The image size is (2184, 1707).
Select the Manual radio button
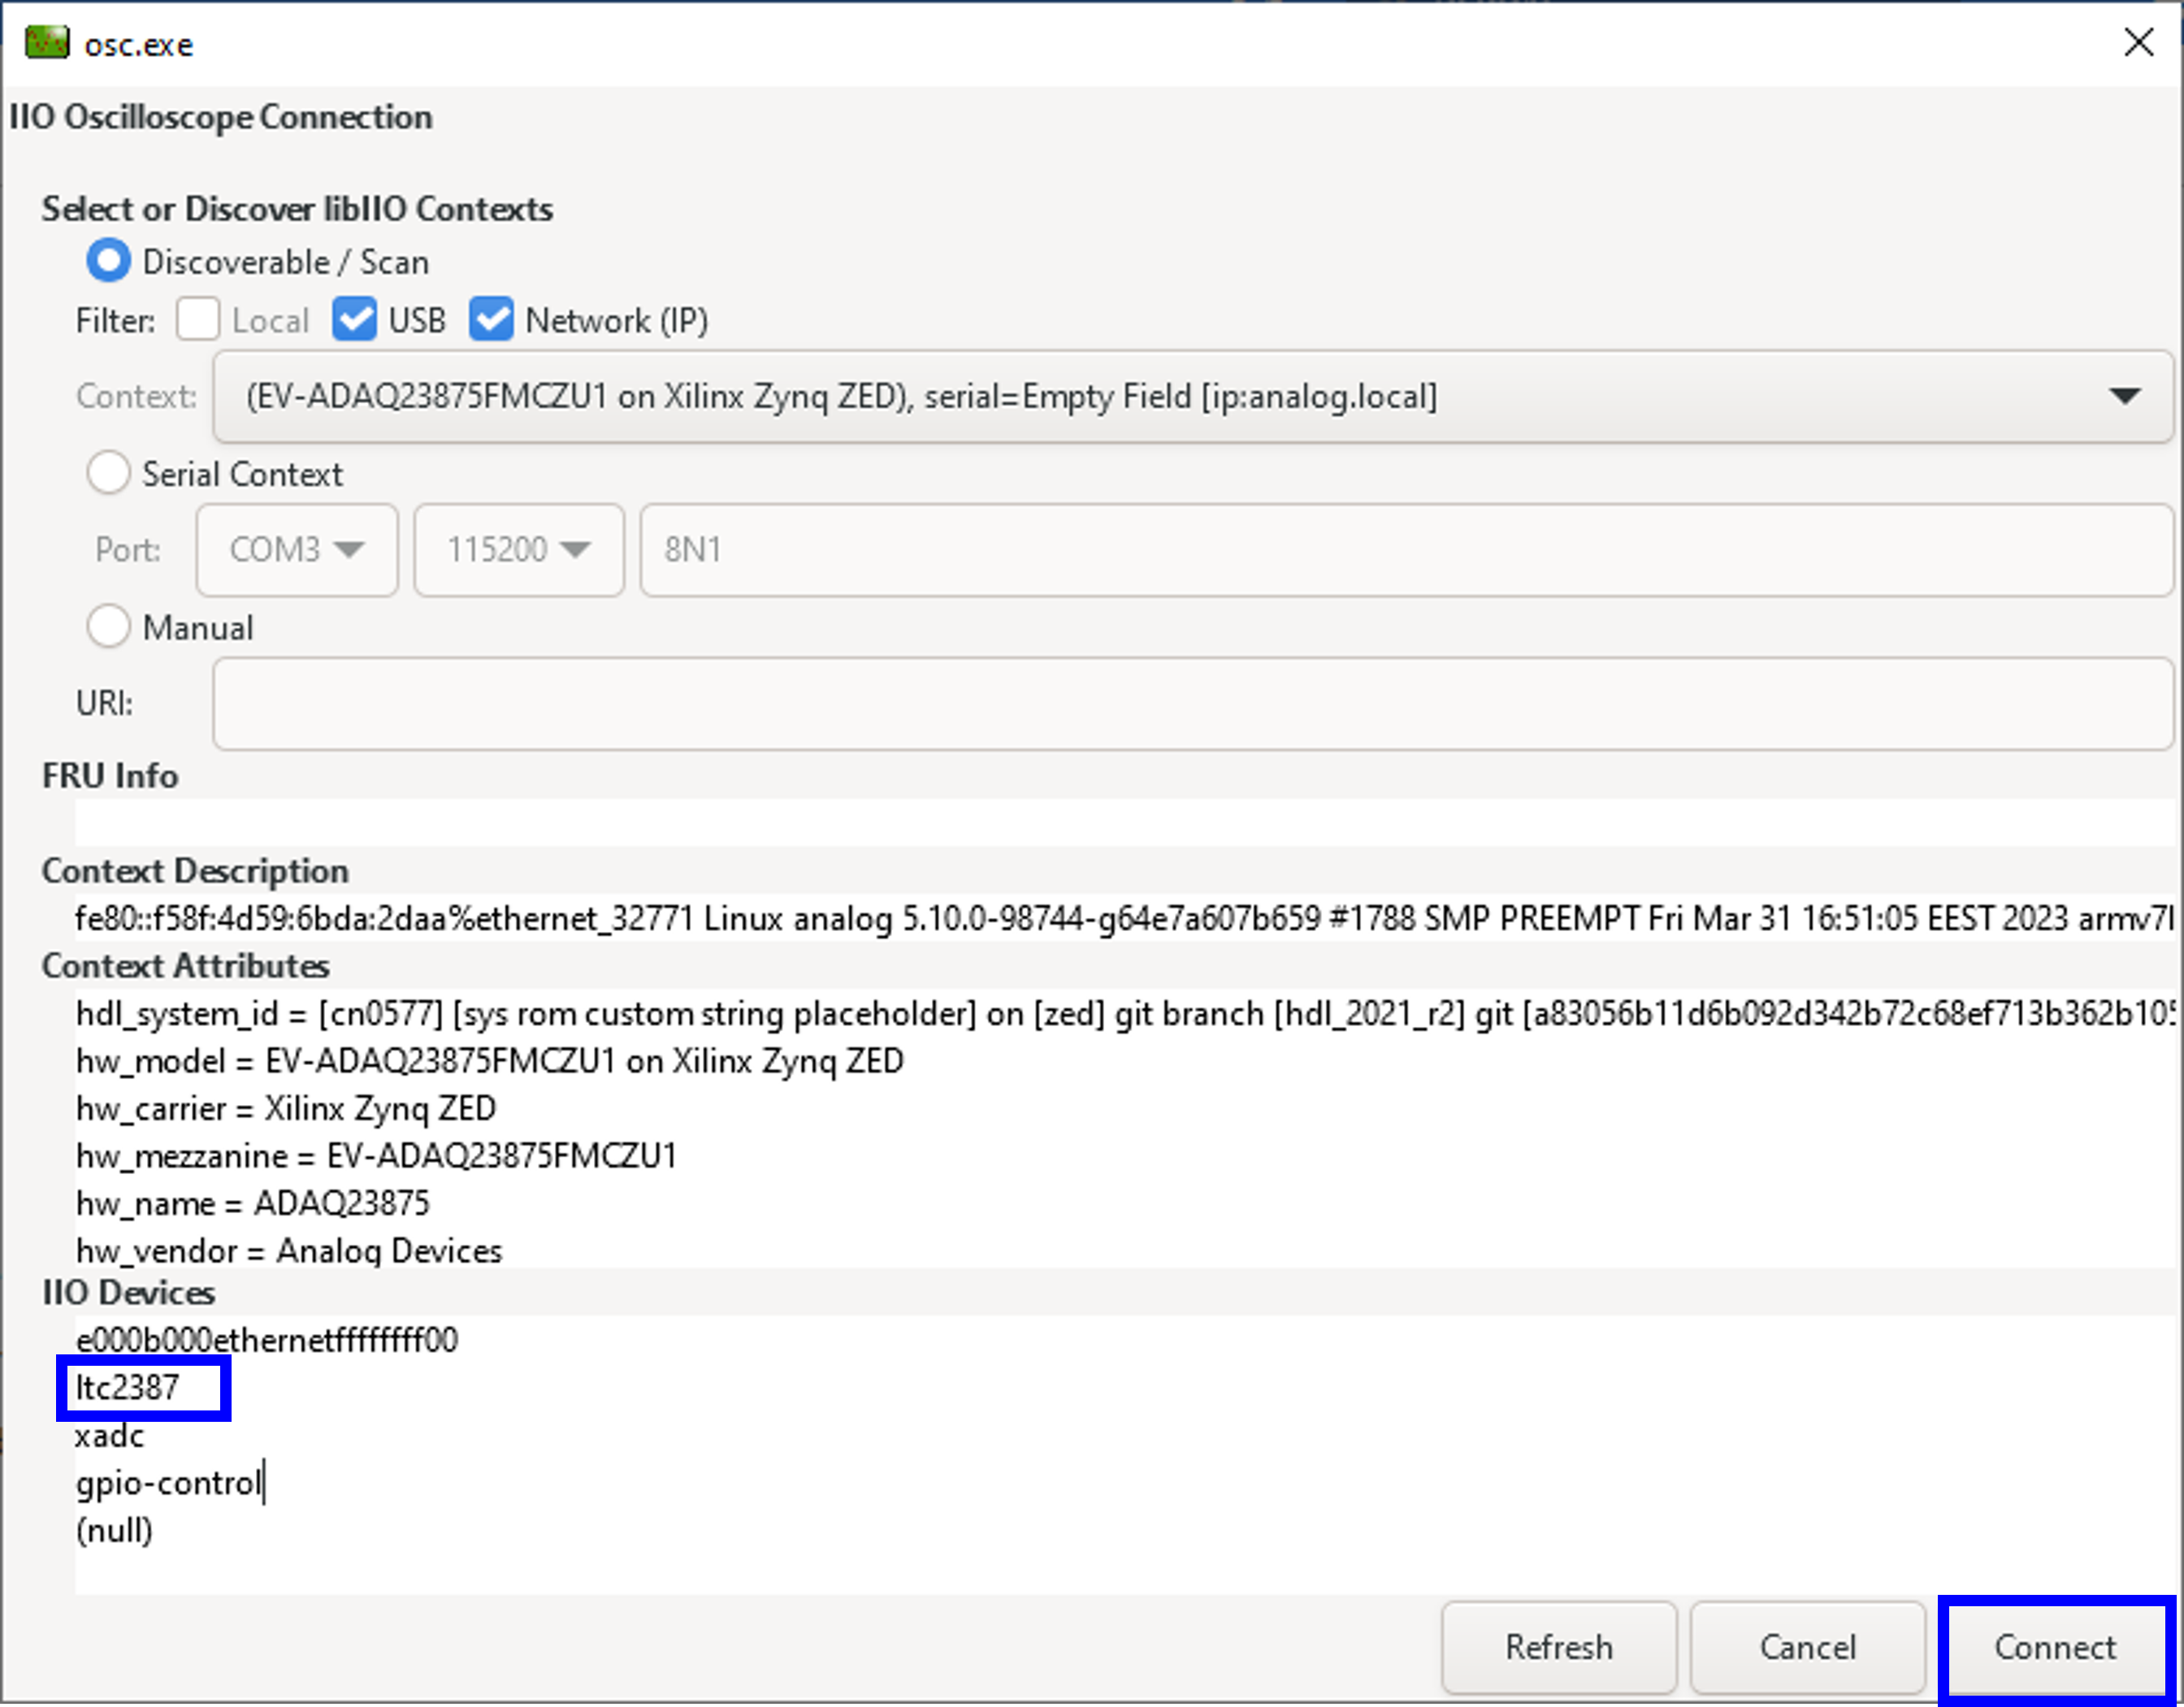[108, 627]
